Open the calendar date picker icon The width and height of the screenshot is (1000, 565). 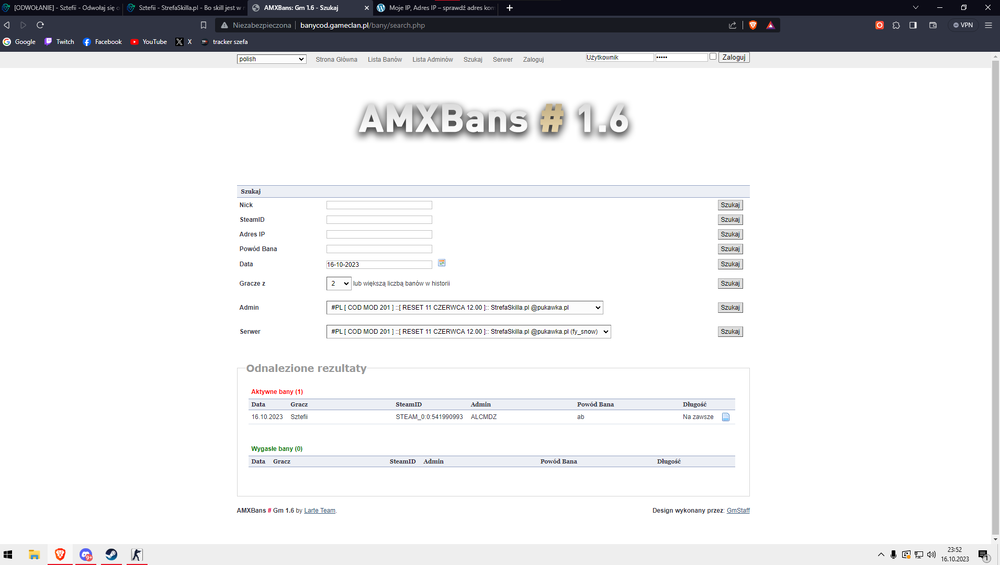click(441, 263)
